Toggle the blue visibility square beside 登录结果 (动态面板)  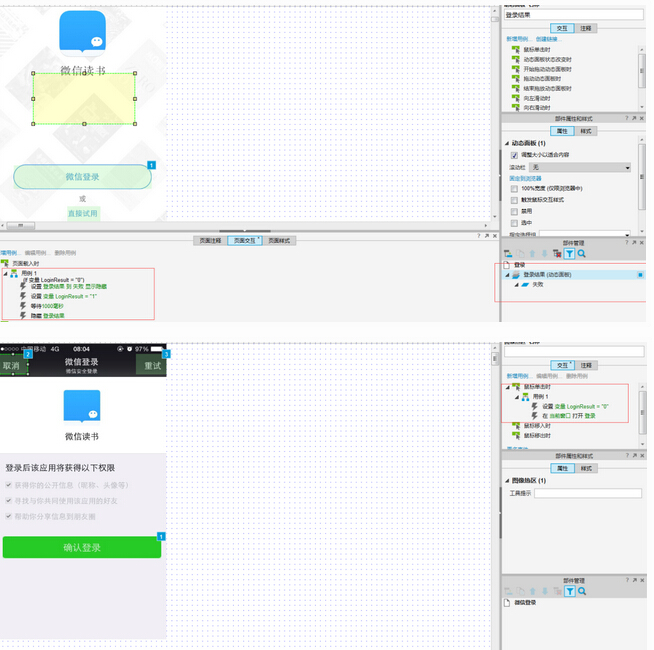[x=639, y=274]
